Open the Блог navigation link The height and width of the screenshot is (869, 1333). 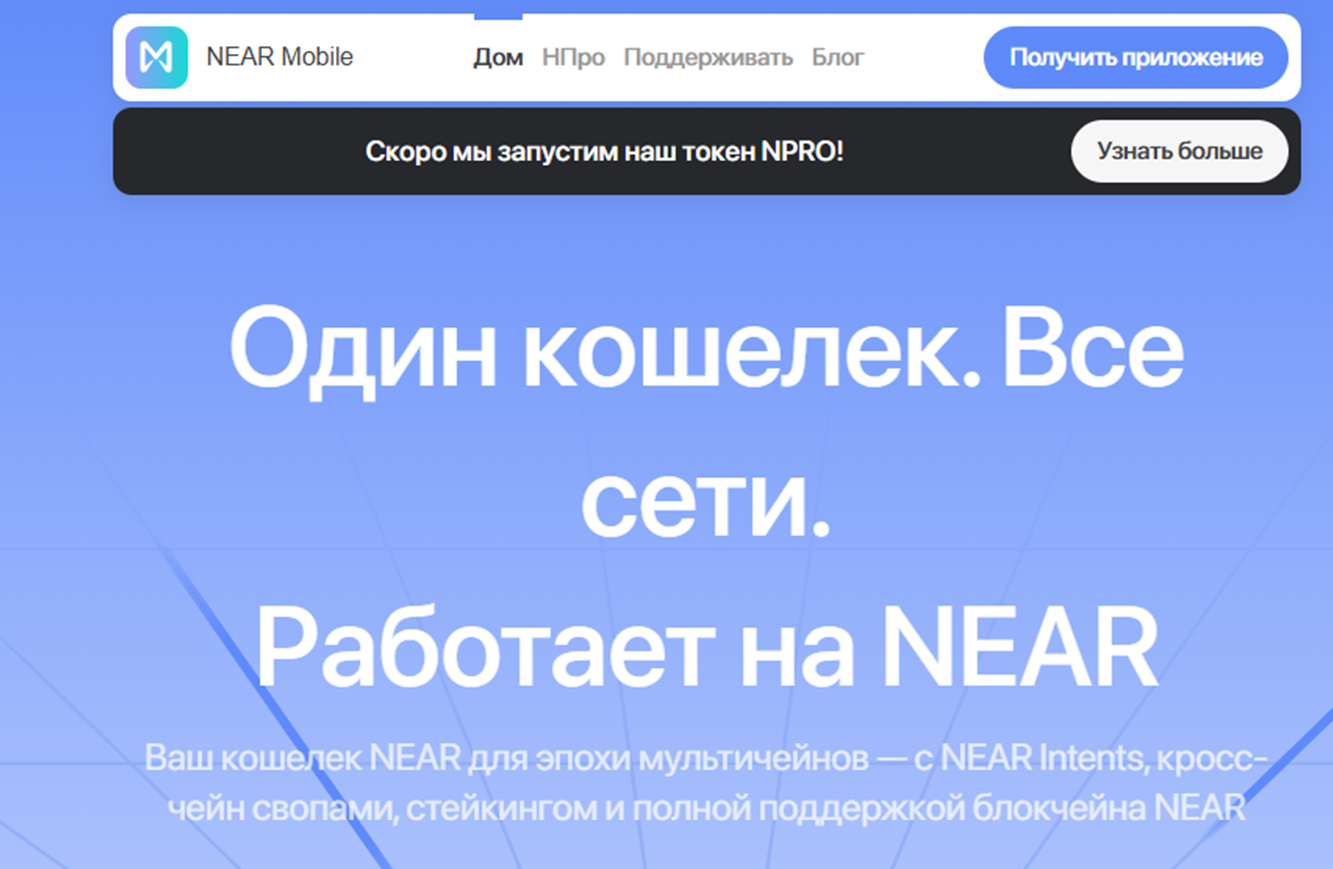(838, 58)
